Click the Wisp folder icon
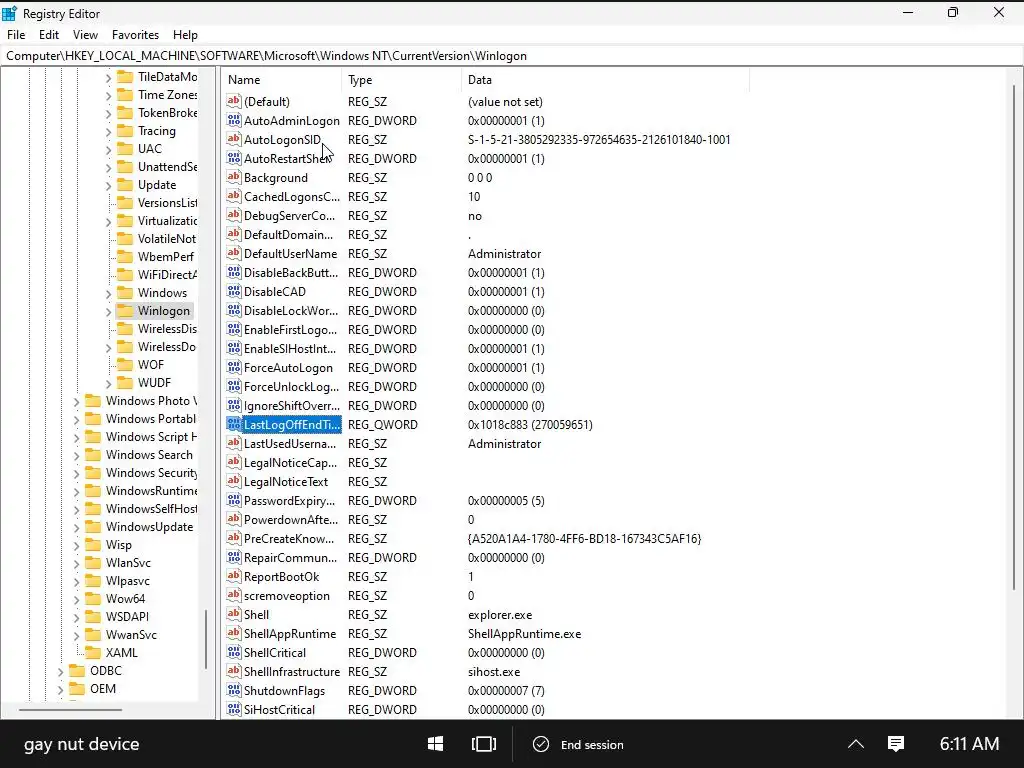 [x=93, y=544]
